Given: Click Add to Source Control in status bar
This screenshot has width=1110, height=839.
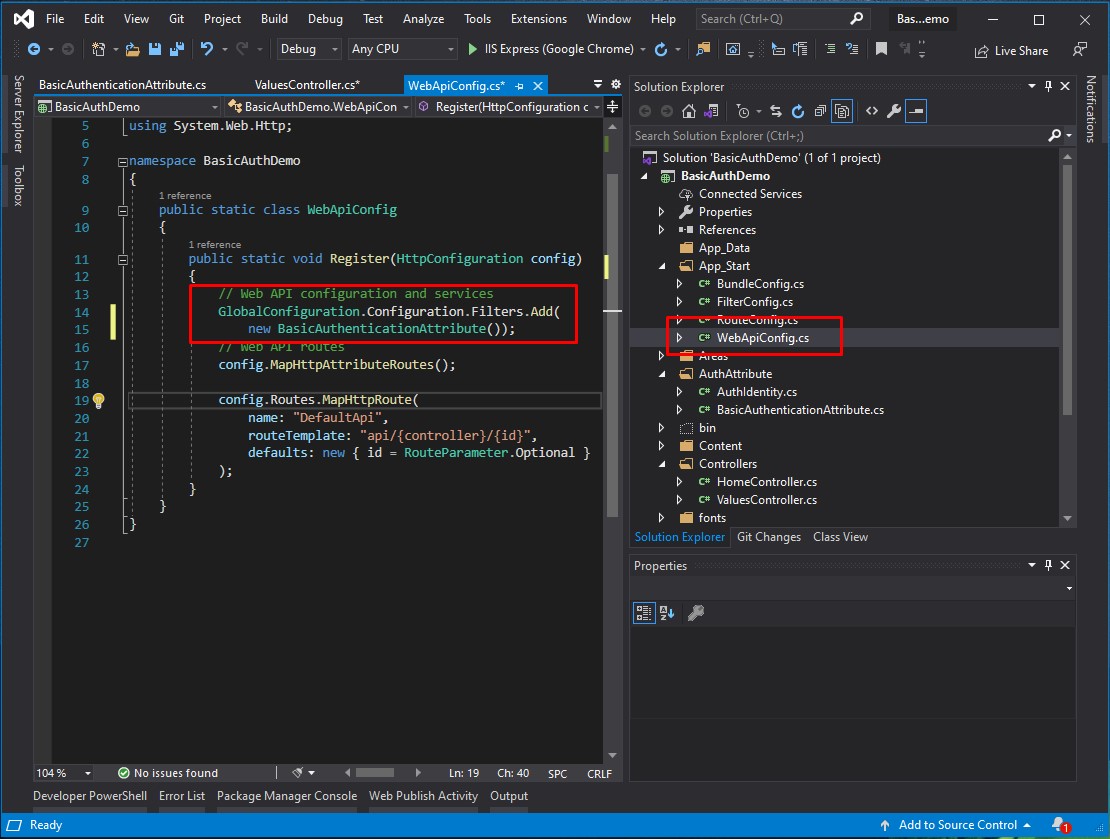Looking at the screenshot, I should pyautogui.click(x=957, y=824).
